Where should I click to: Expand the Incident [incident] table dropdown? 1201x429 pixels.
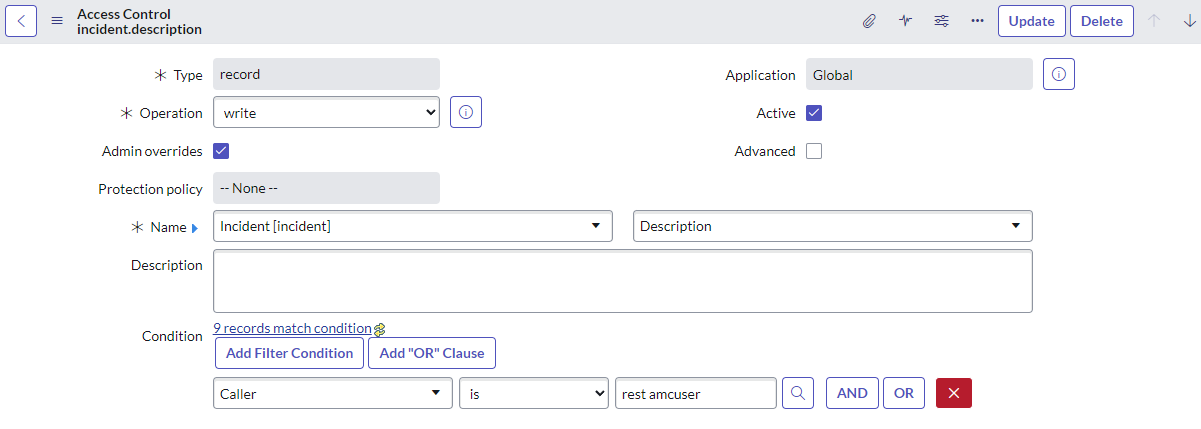(412, 226)
